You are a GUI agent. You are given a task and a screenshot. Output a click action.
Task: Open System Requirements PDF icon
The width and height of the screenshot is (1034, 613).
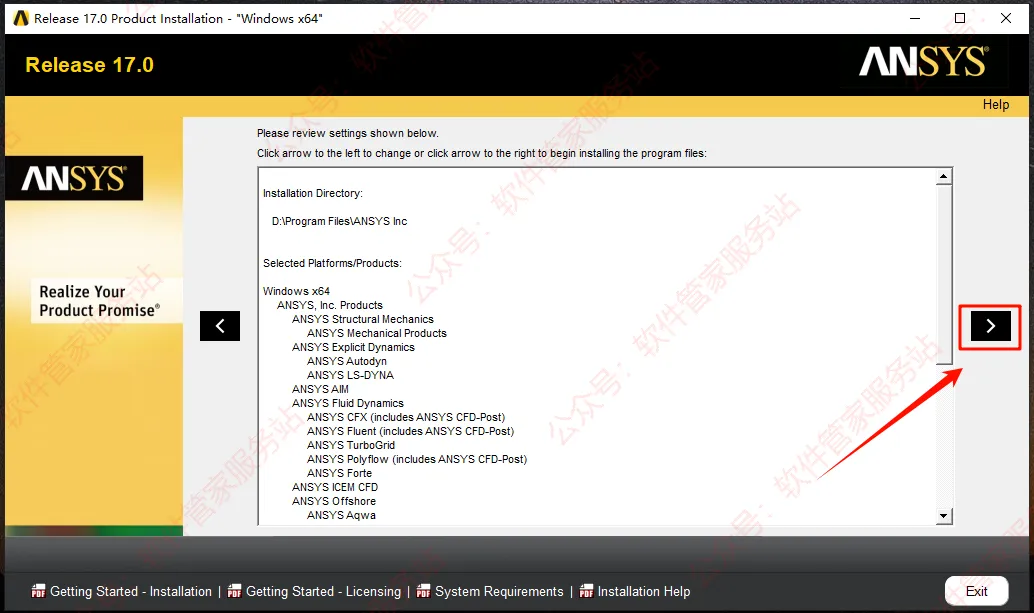[x=423, y=591]
